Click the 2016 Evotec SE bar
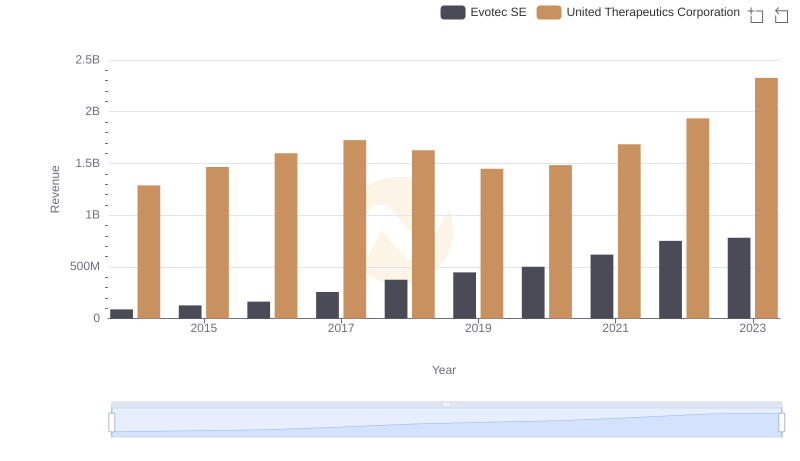800x461 pixels. point(259,310)
